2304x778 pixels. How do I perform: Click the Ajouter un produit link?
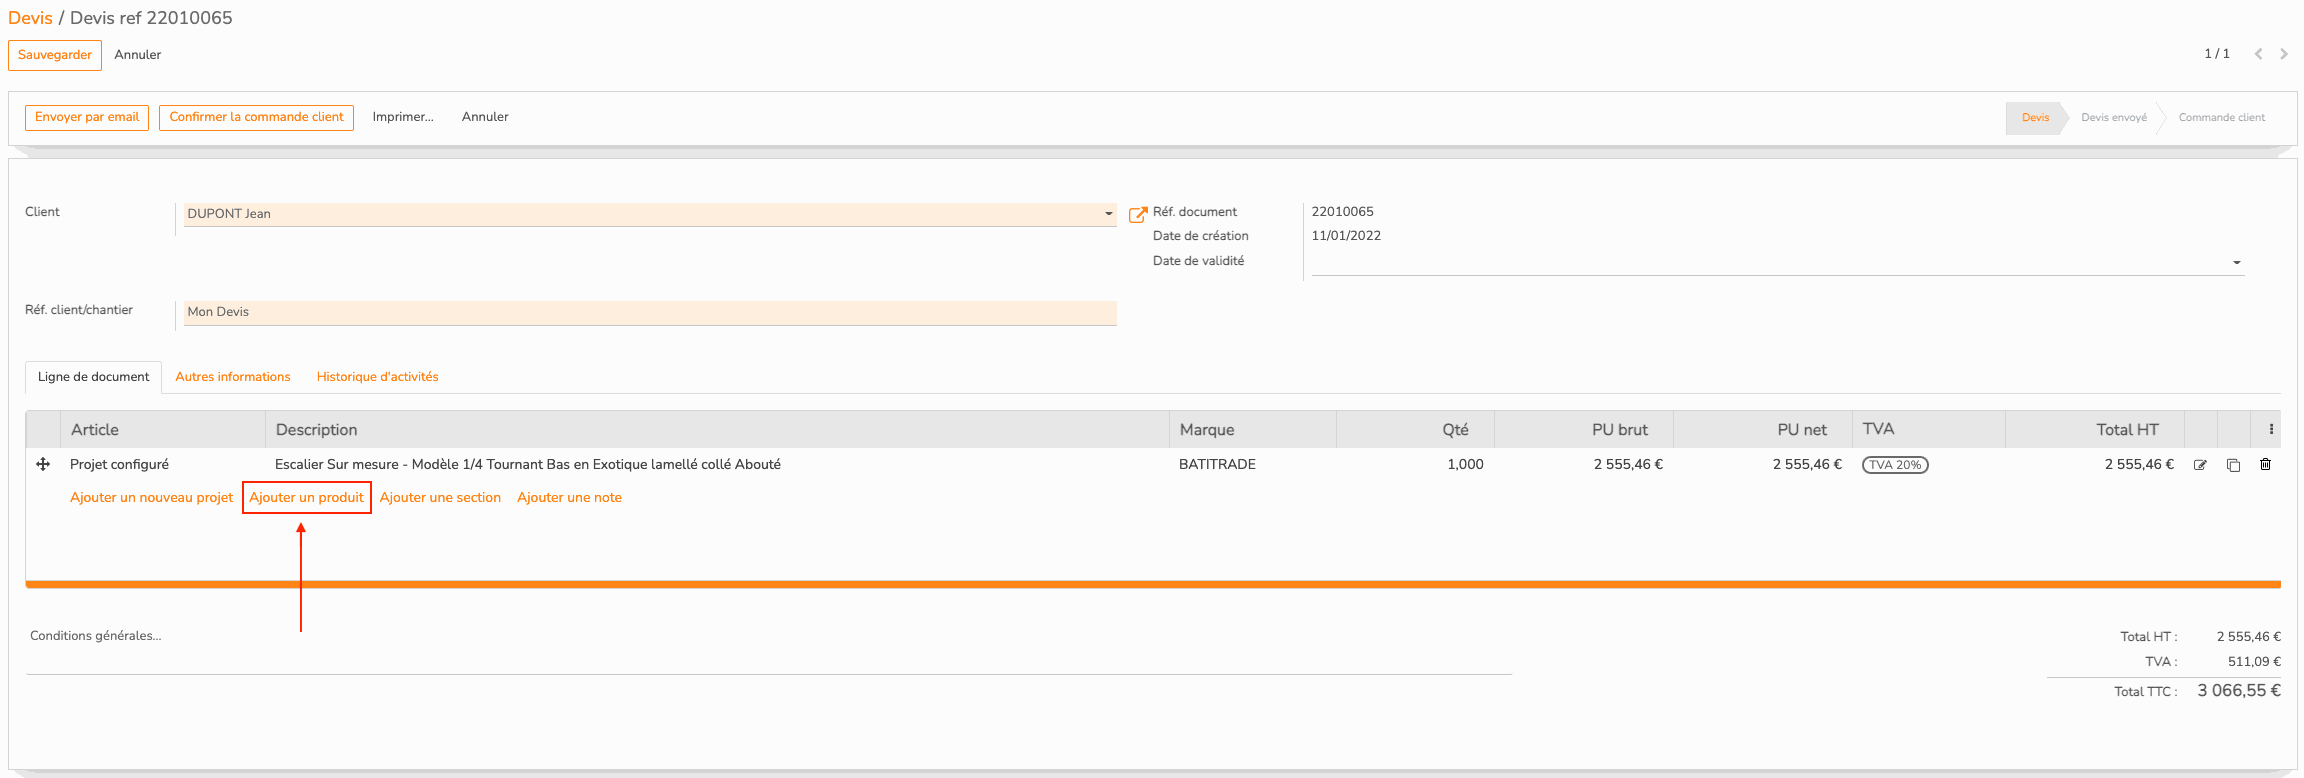click(306, 497)
